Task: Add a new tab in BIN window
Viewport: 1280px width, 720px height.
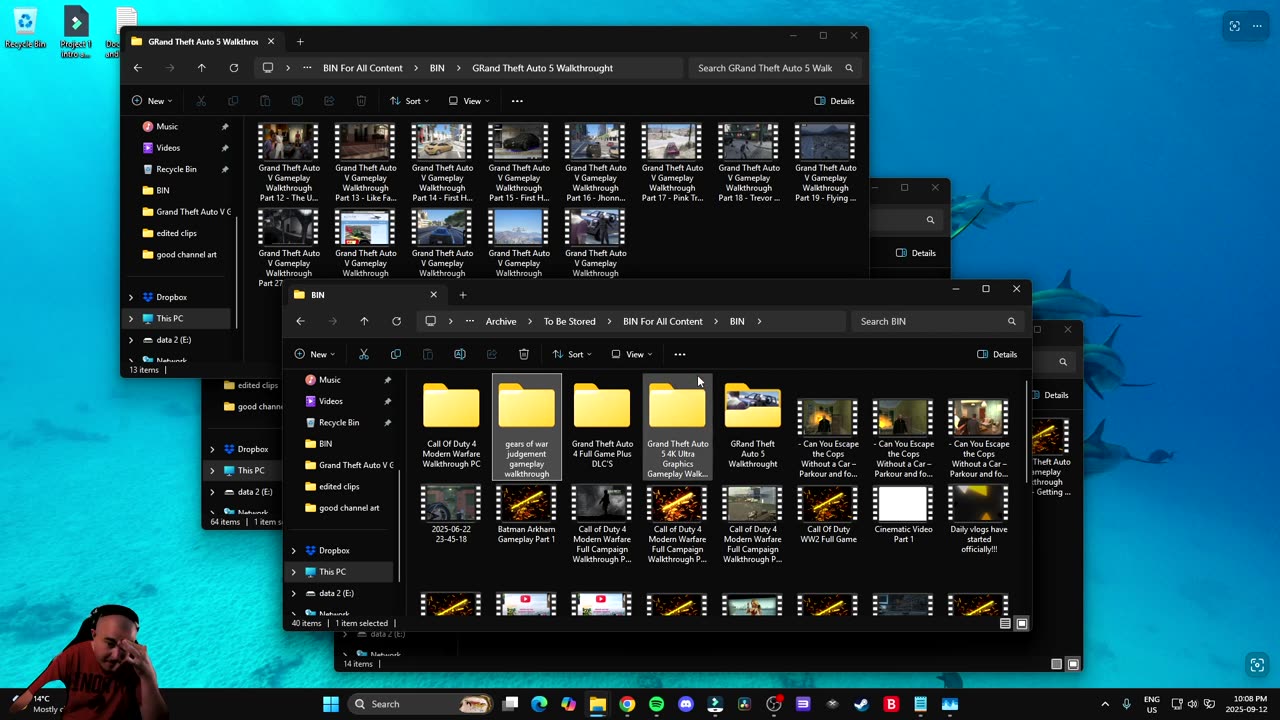Action: 462,295
